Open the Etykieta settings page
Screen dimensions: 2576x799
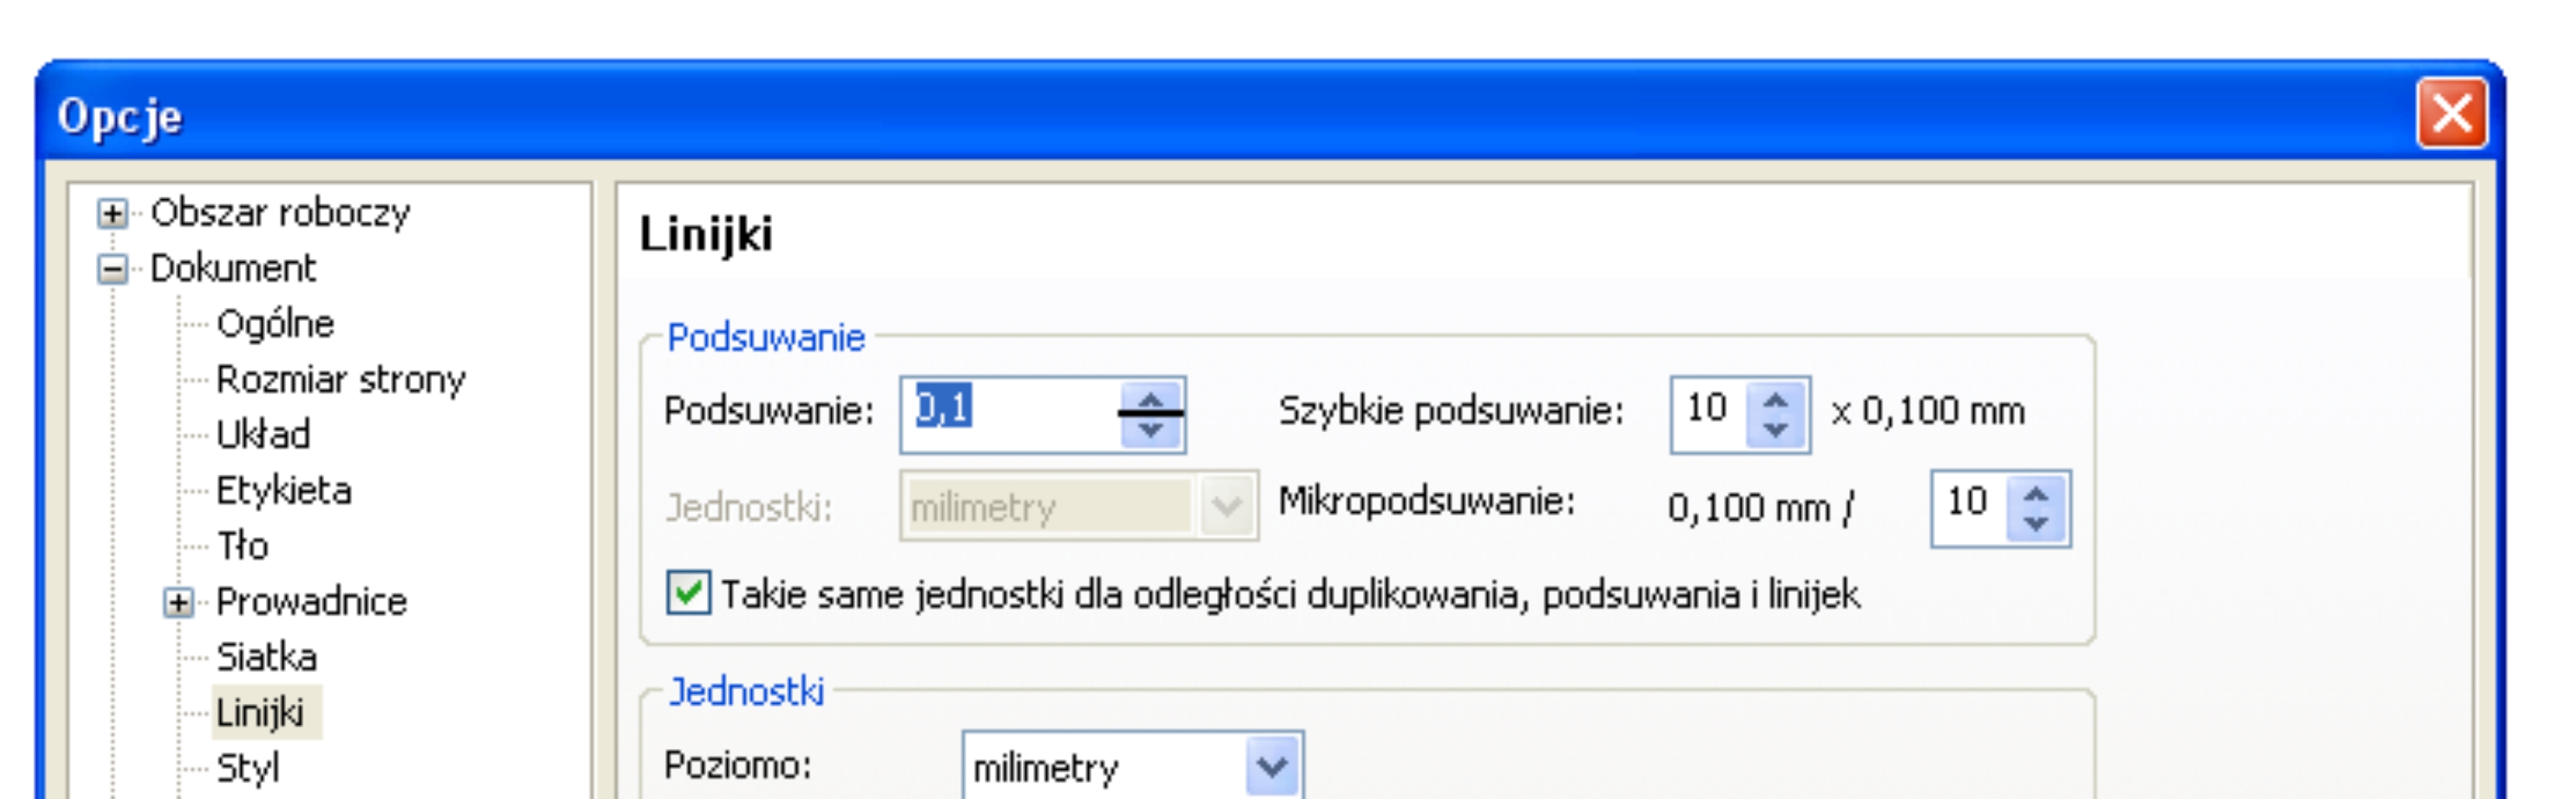pyautogui.click(x=283, y=491)
